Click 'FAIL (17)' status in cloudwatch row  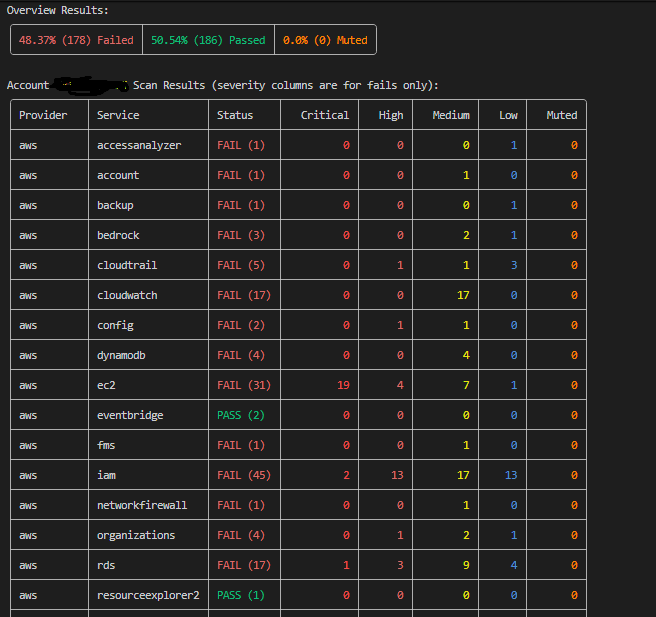pos(243,295)
